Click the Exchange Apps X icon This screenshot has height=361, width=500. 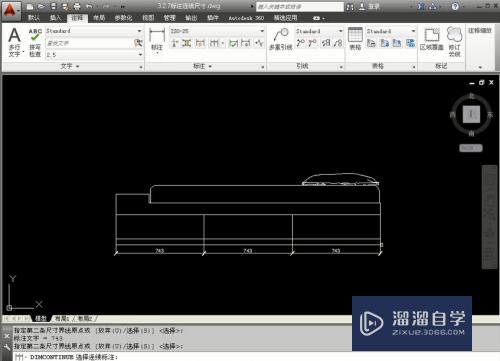(x=421, y=6)
